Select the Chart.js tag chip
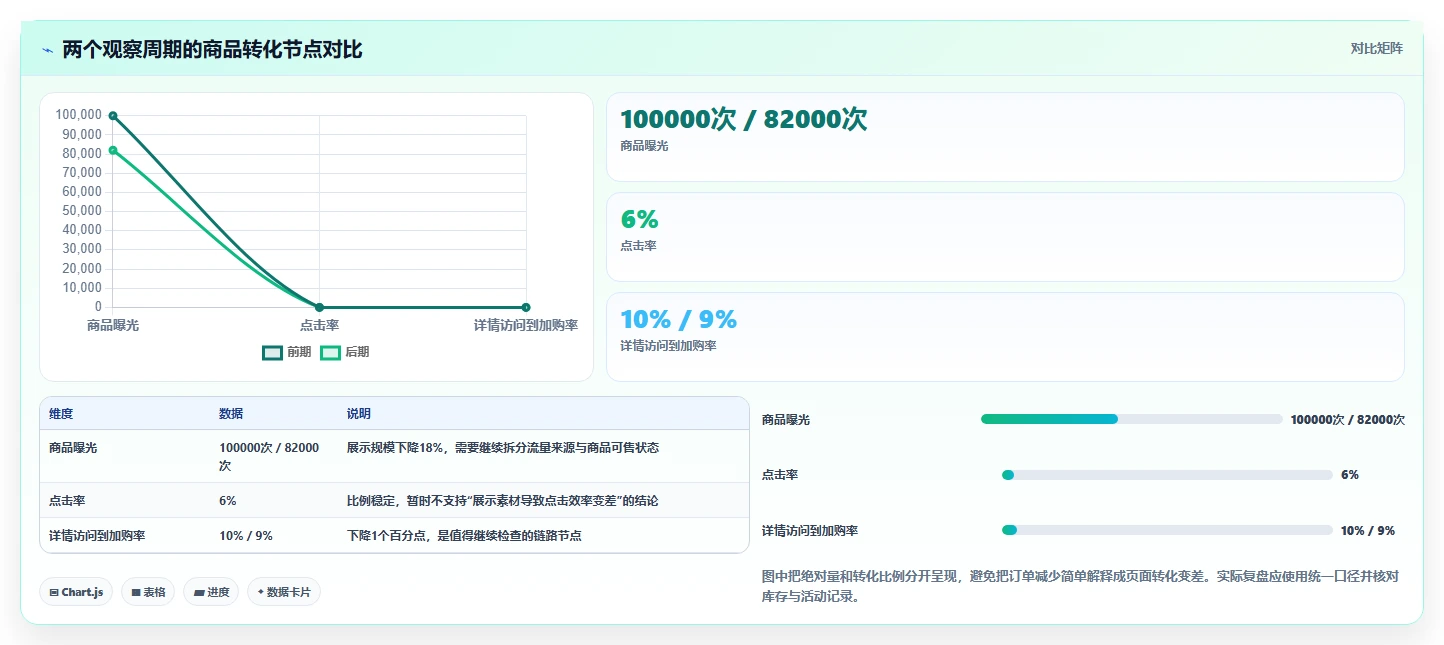This screenshot has height=645, width=1444. point(76,592)
